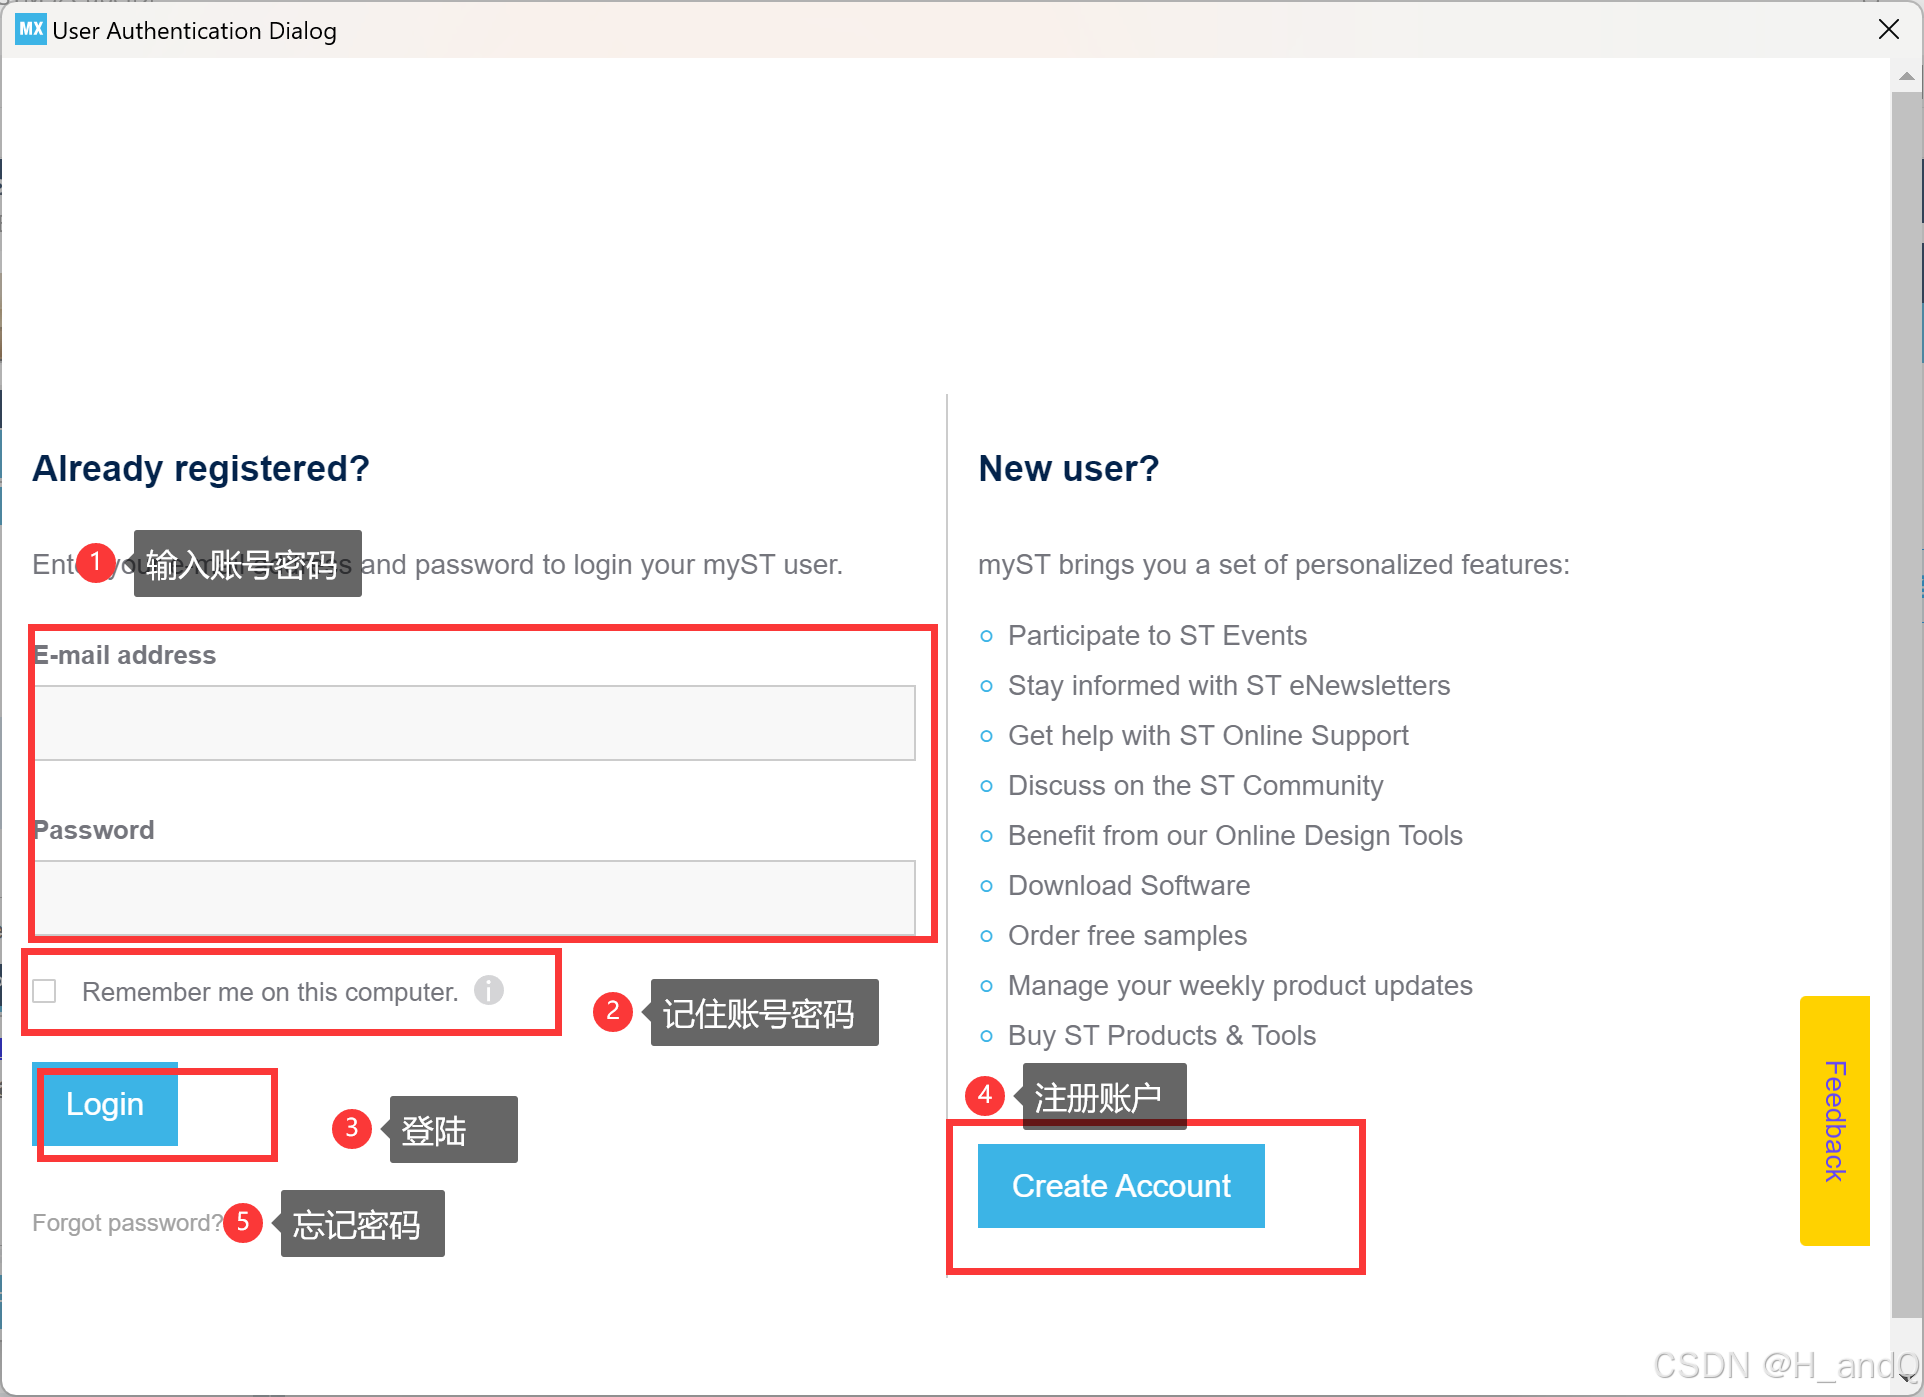Viewport: 1924px width, 1397px height.
Task: Open the Forgot password link
Action: click(x=126, y=1223)
